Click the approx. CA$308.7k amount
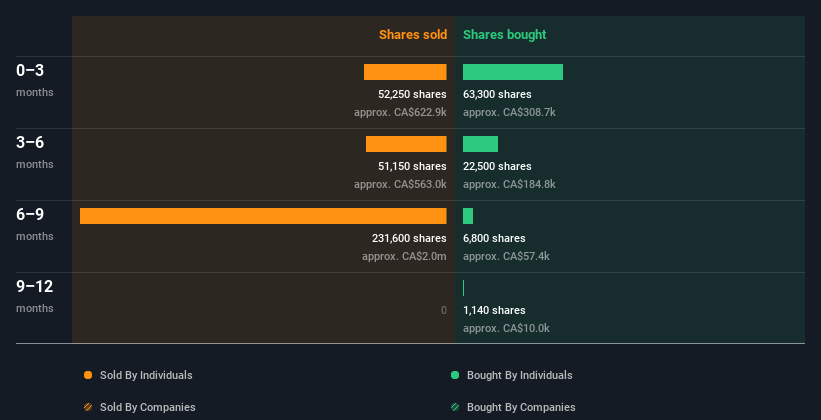The height and width of the screenshot is (420, 821). [509, 112]
